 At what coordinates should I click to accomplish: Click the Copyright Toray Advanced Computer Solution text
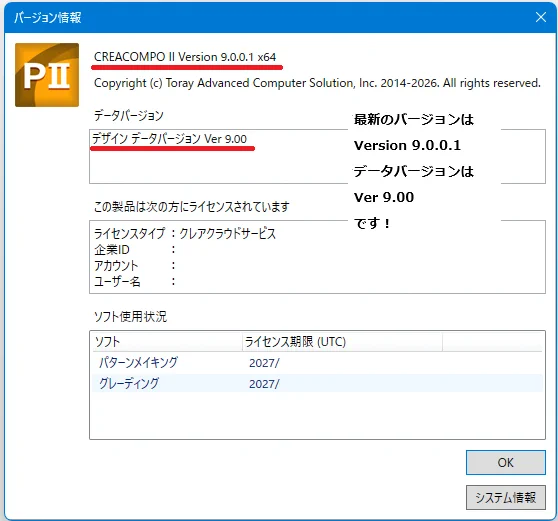(x=317, y=83)
